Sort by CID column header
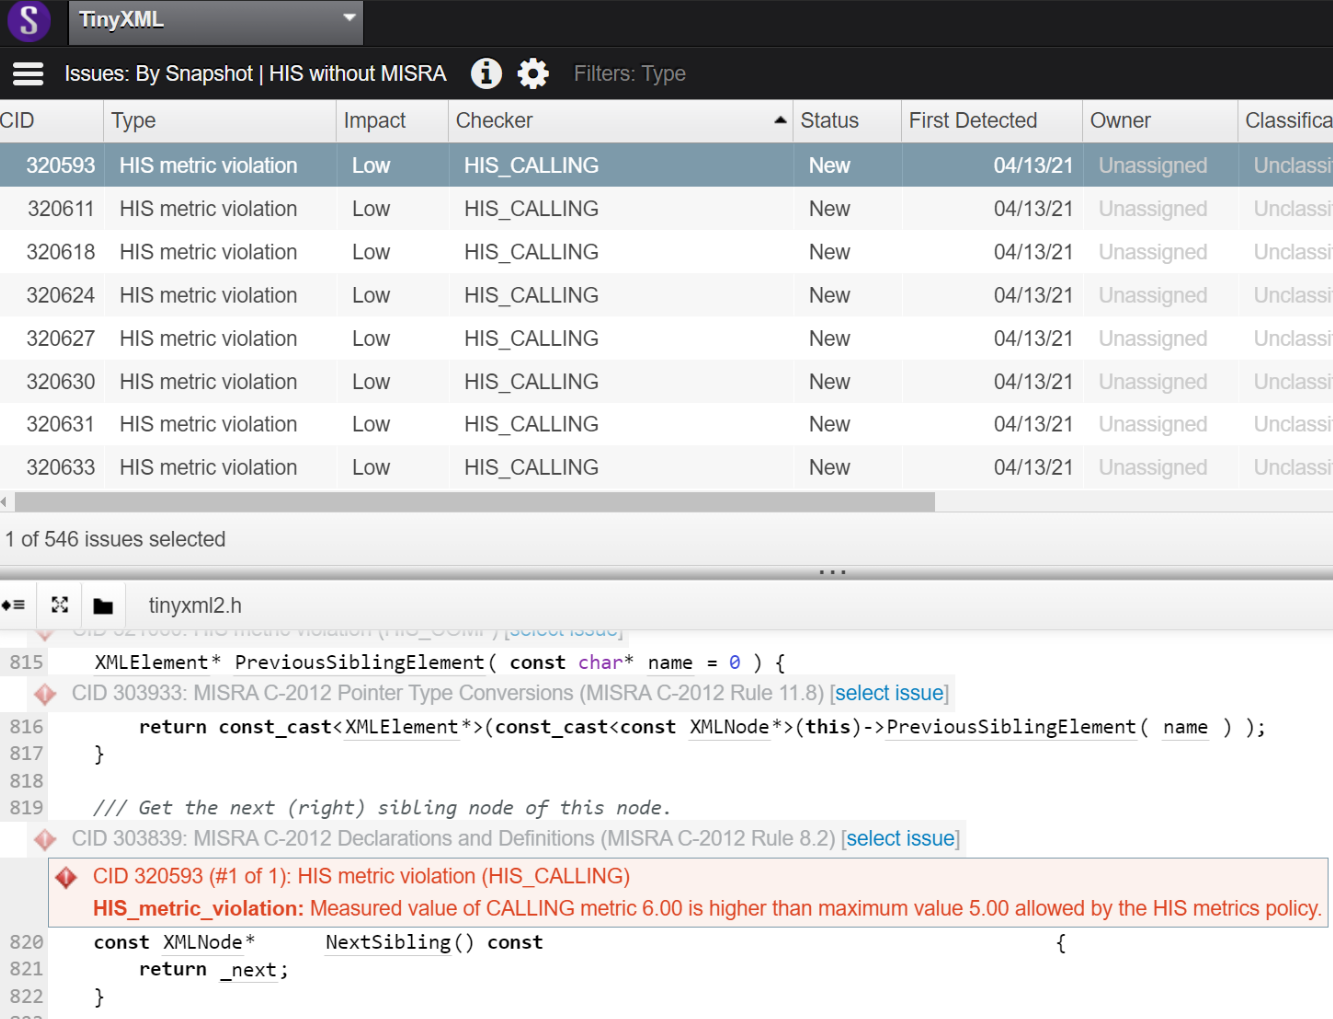This screenshot has width=1333, height=1019. 50,121
